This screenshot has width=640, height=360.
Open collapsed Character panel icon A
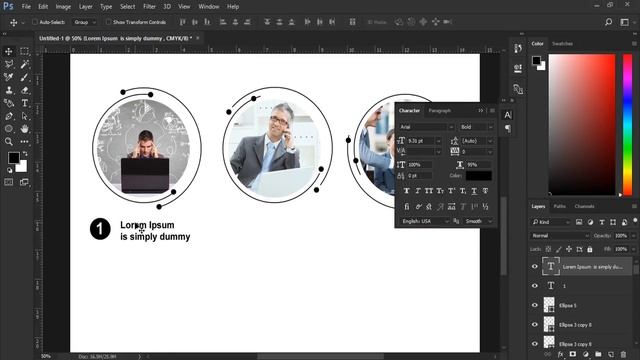pyautogui.click(x=507, y=115)
